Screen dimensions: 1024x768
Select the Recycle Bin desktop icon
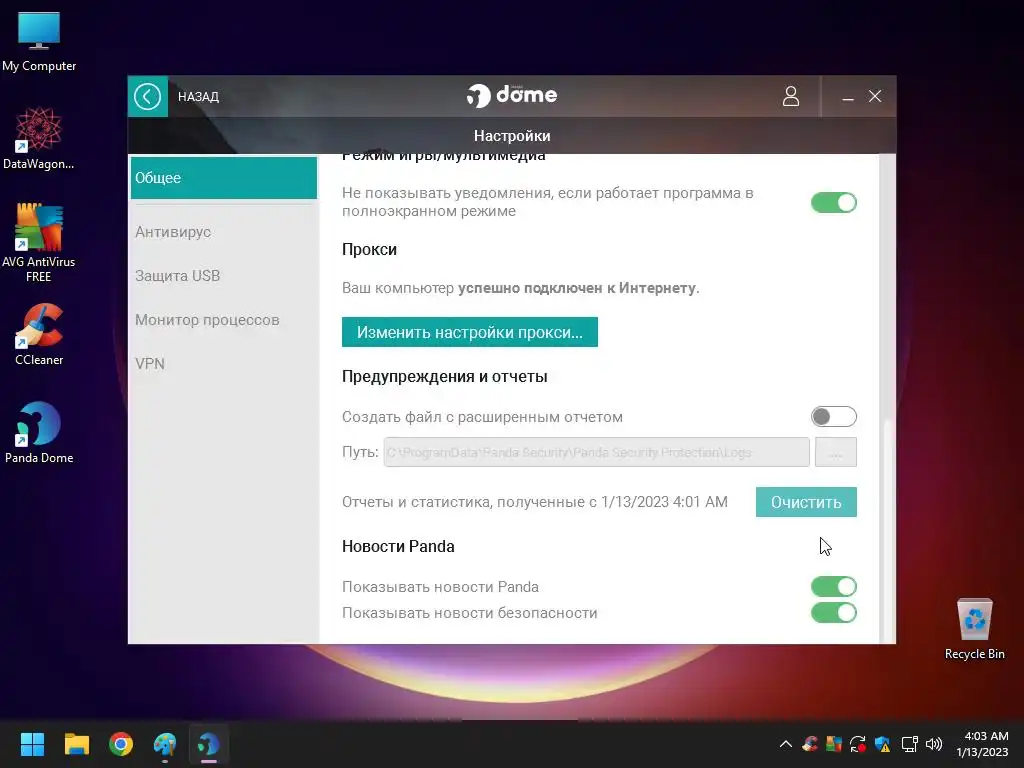point(974,629)
